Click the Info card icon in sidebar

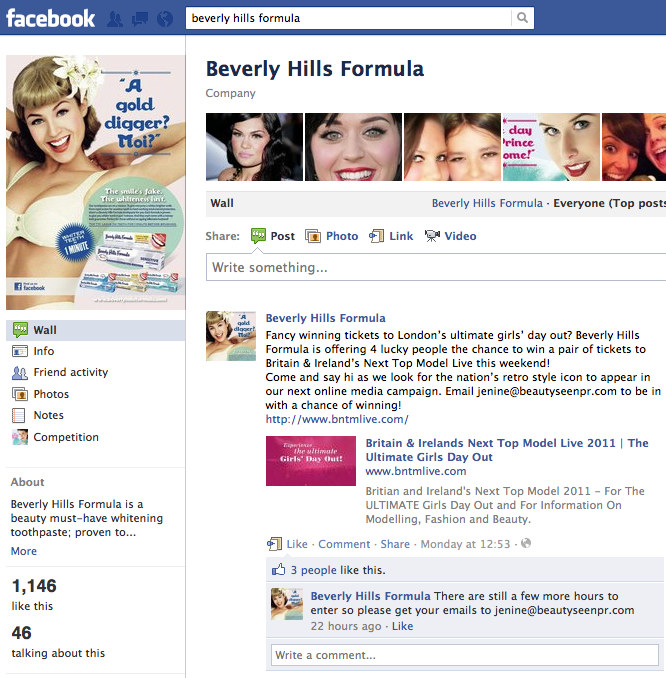coord(20,351)
